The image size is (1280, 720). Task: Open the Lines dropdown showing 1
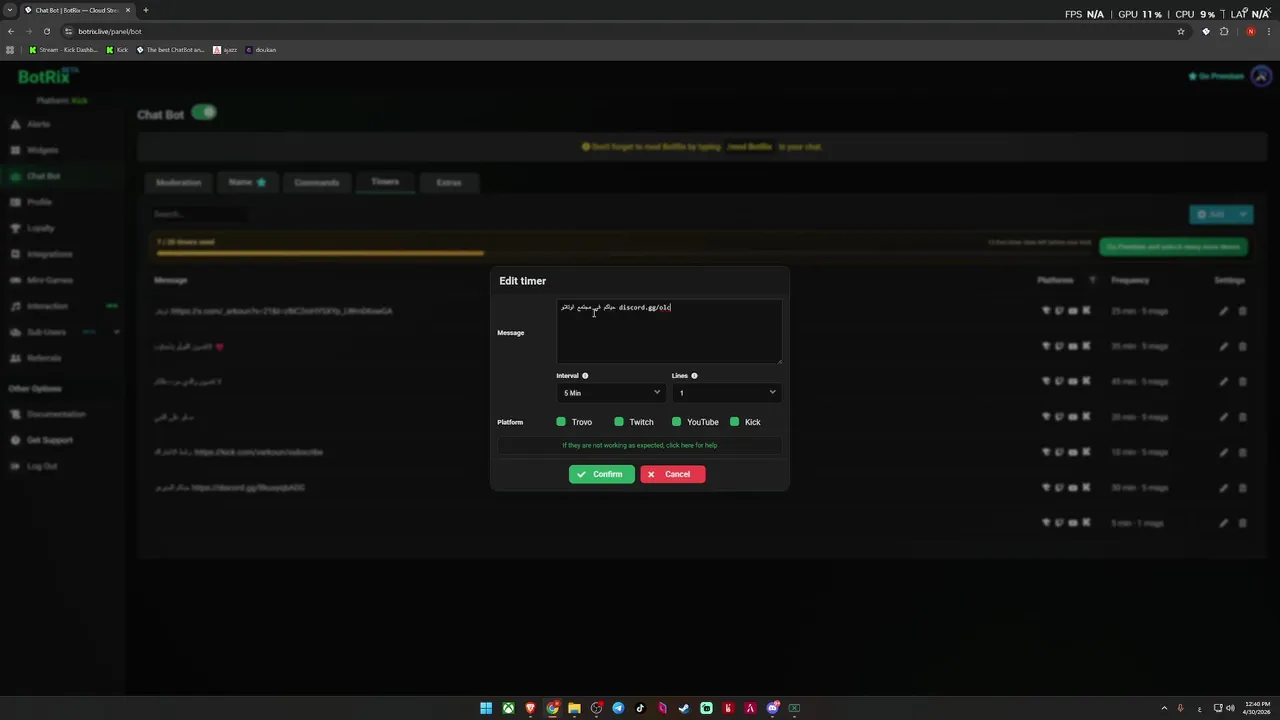point(726,393)
